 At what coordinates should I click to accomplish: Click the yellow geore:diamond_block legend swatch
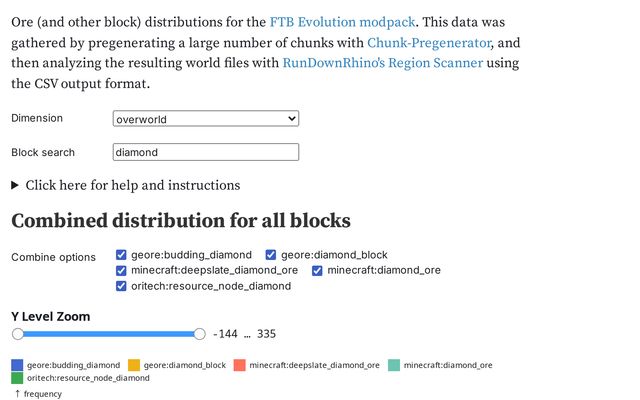[x=134, y=365]
